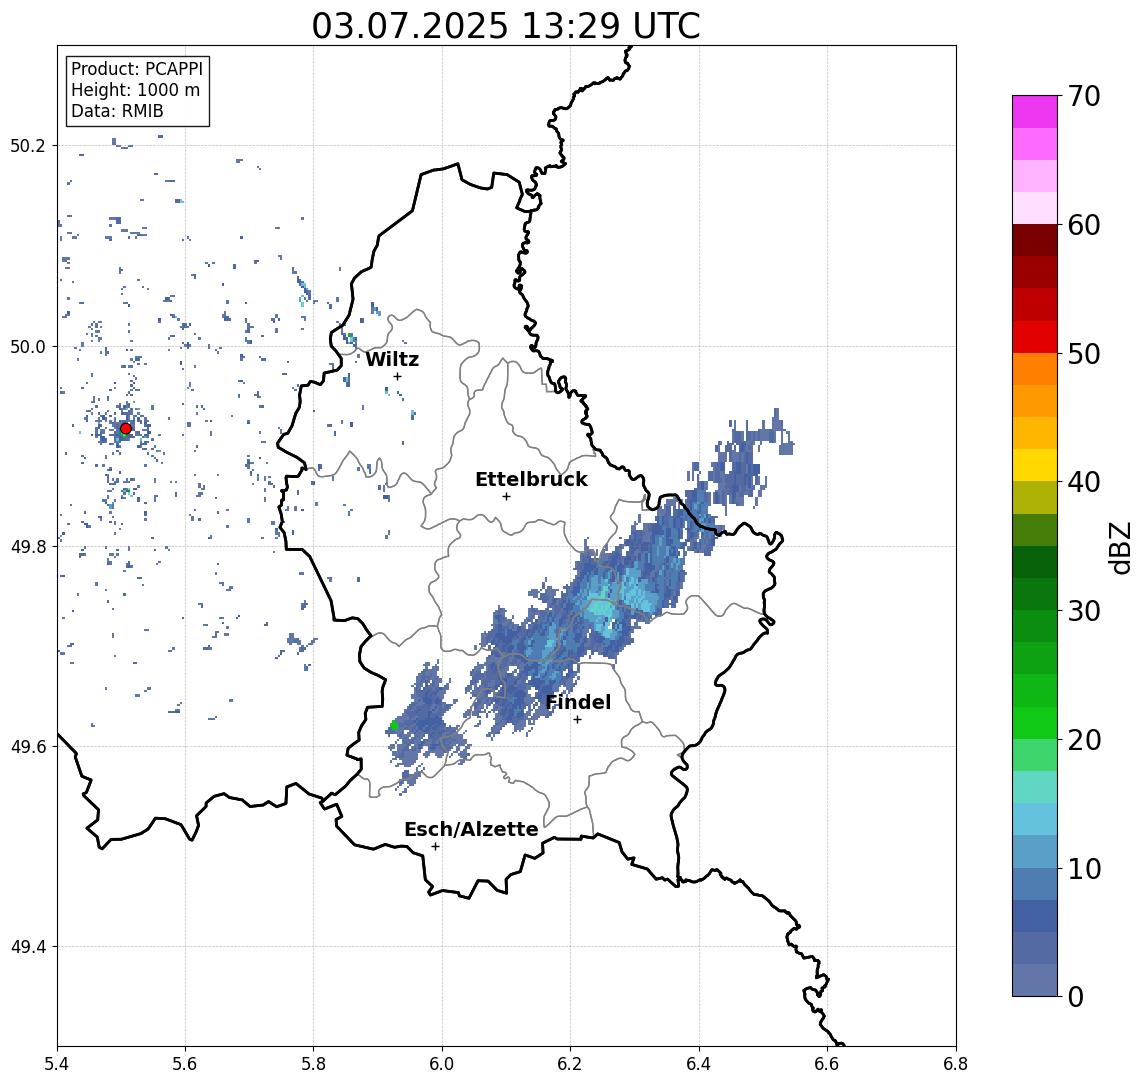Click longitude axis label 6.8
The width and height of the screenshot is (1145, 1084).
click(956, 1064)
